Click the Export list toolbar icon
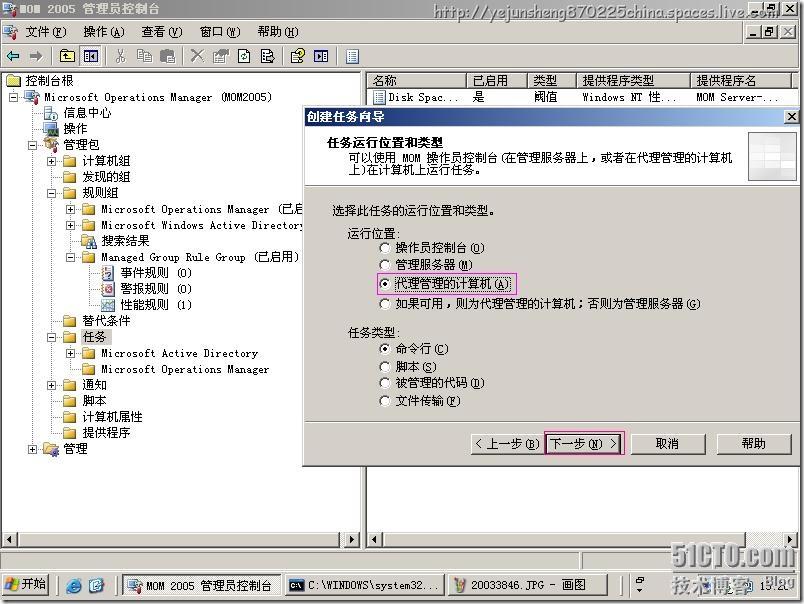804x604 pixels. coord(268,56)
